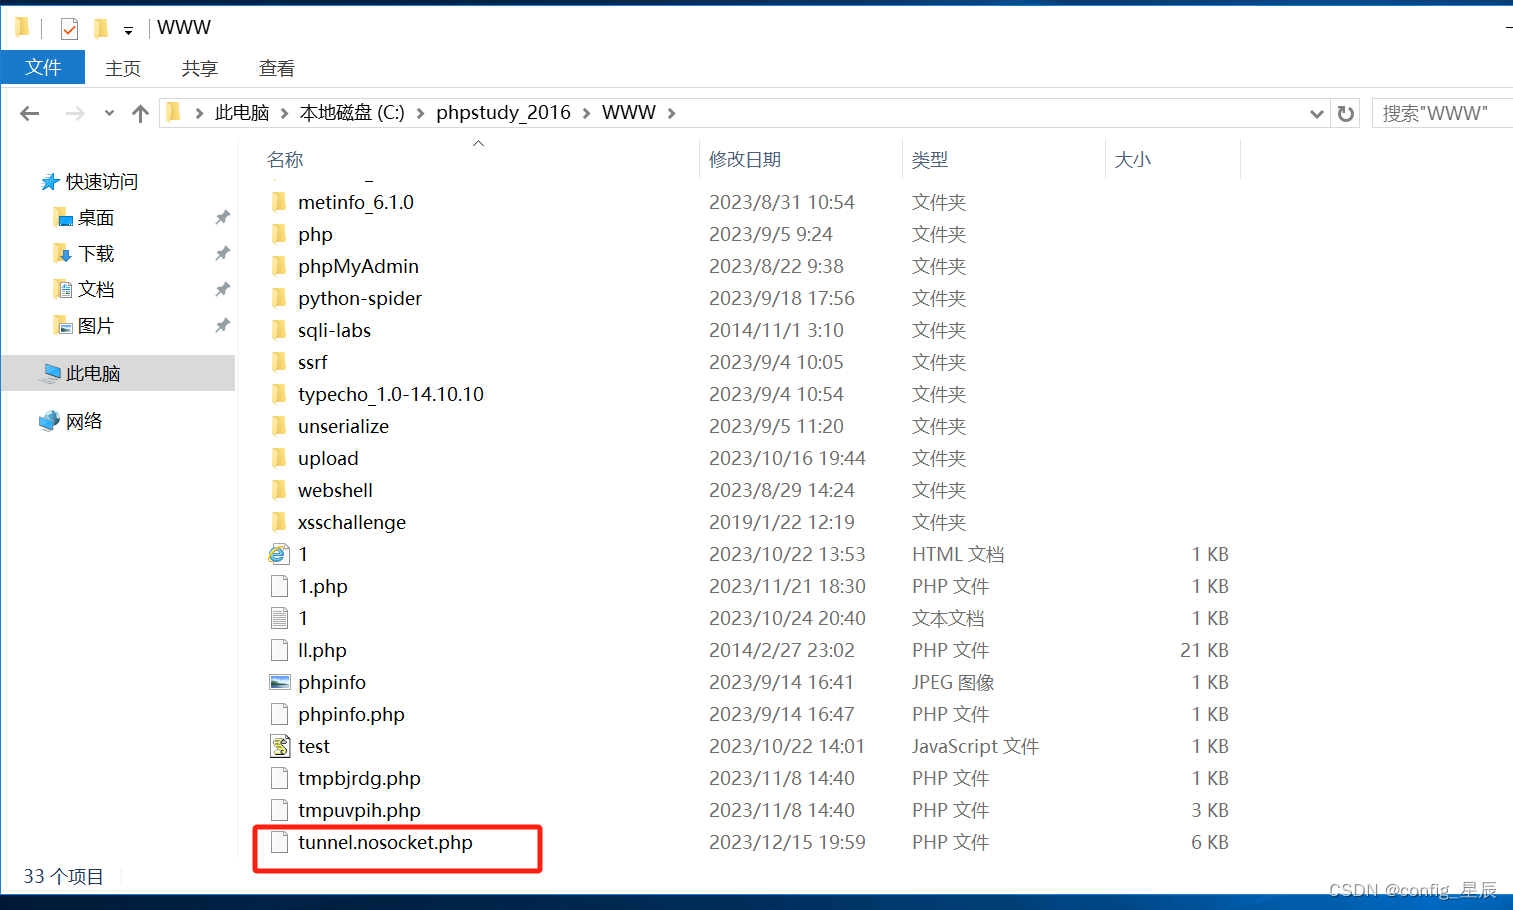Unpin 文档 using its pin icon
The image size is (1513, 910).
222,290
